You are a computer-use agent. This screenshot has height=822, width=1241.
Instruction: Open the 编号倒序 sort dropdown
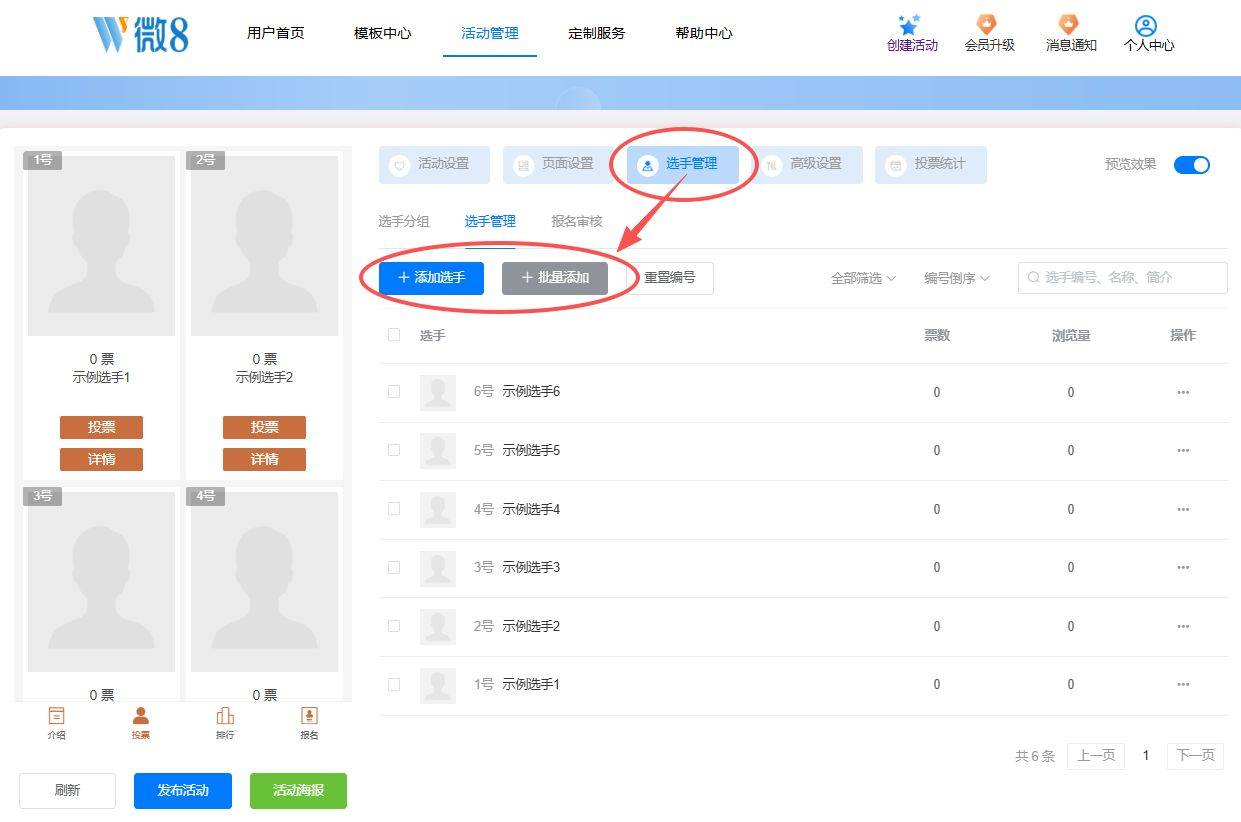tap(957, 278)
